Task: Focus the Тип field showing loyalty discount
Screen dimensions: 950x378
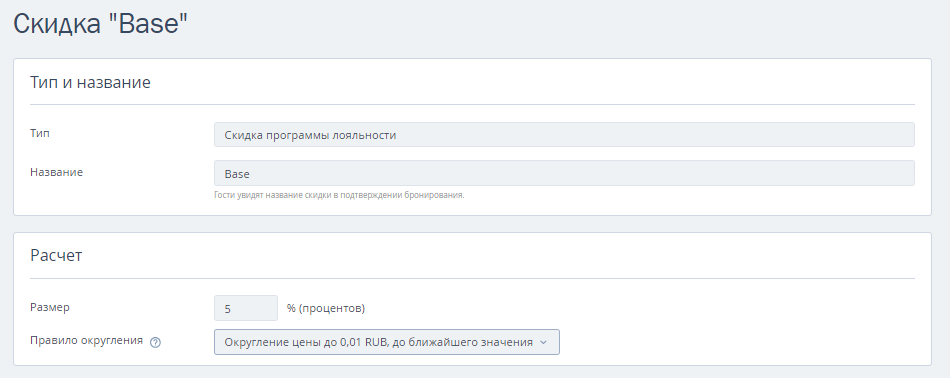Action: click(564, 134)
